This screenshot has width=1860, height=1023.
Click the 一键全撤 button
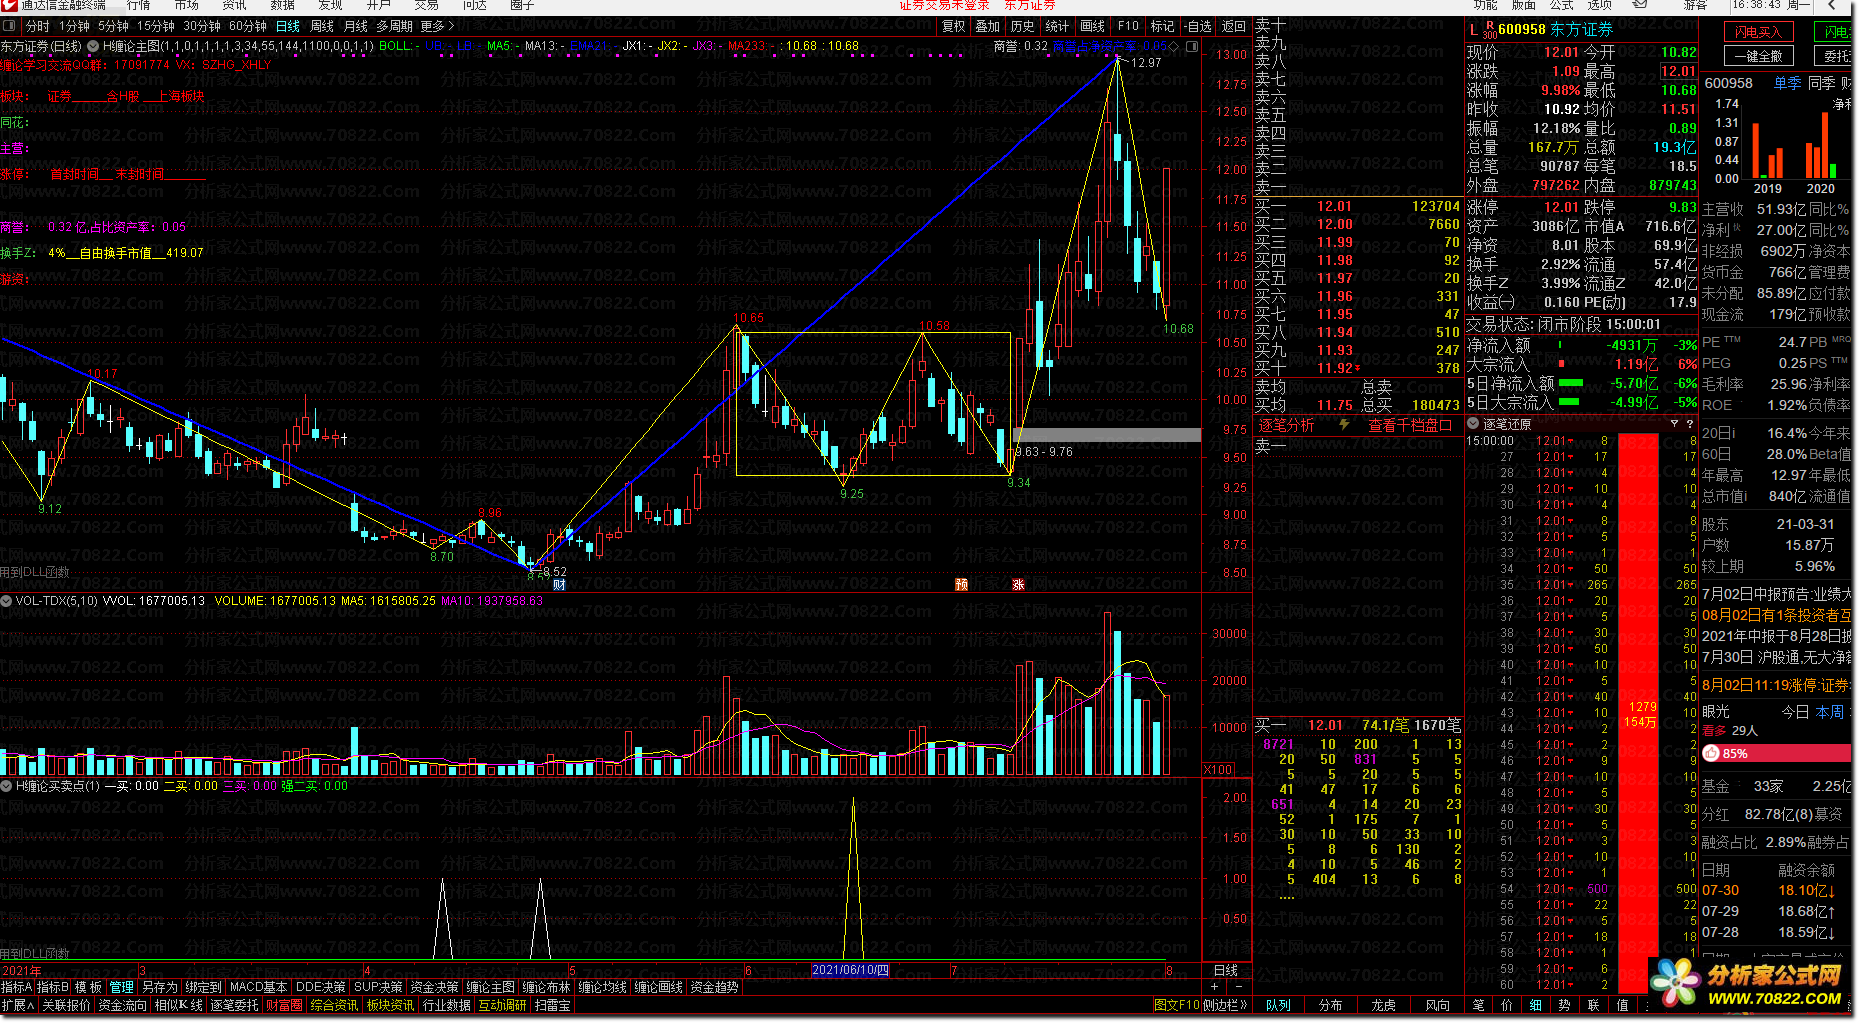1758,56
